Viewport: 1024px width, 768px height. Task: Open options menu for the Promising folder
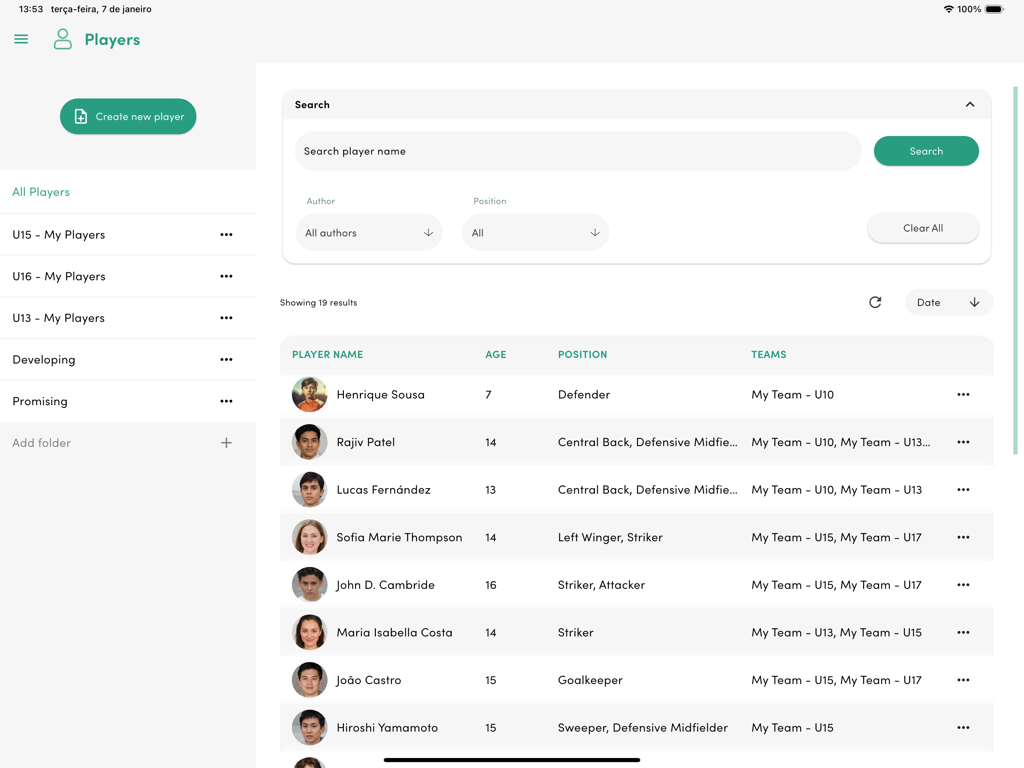[x=226, y=401]
